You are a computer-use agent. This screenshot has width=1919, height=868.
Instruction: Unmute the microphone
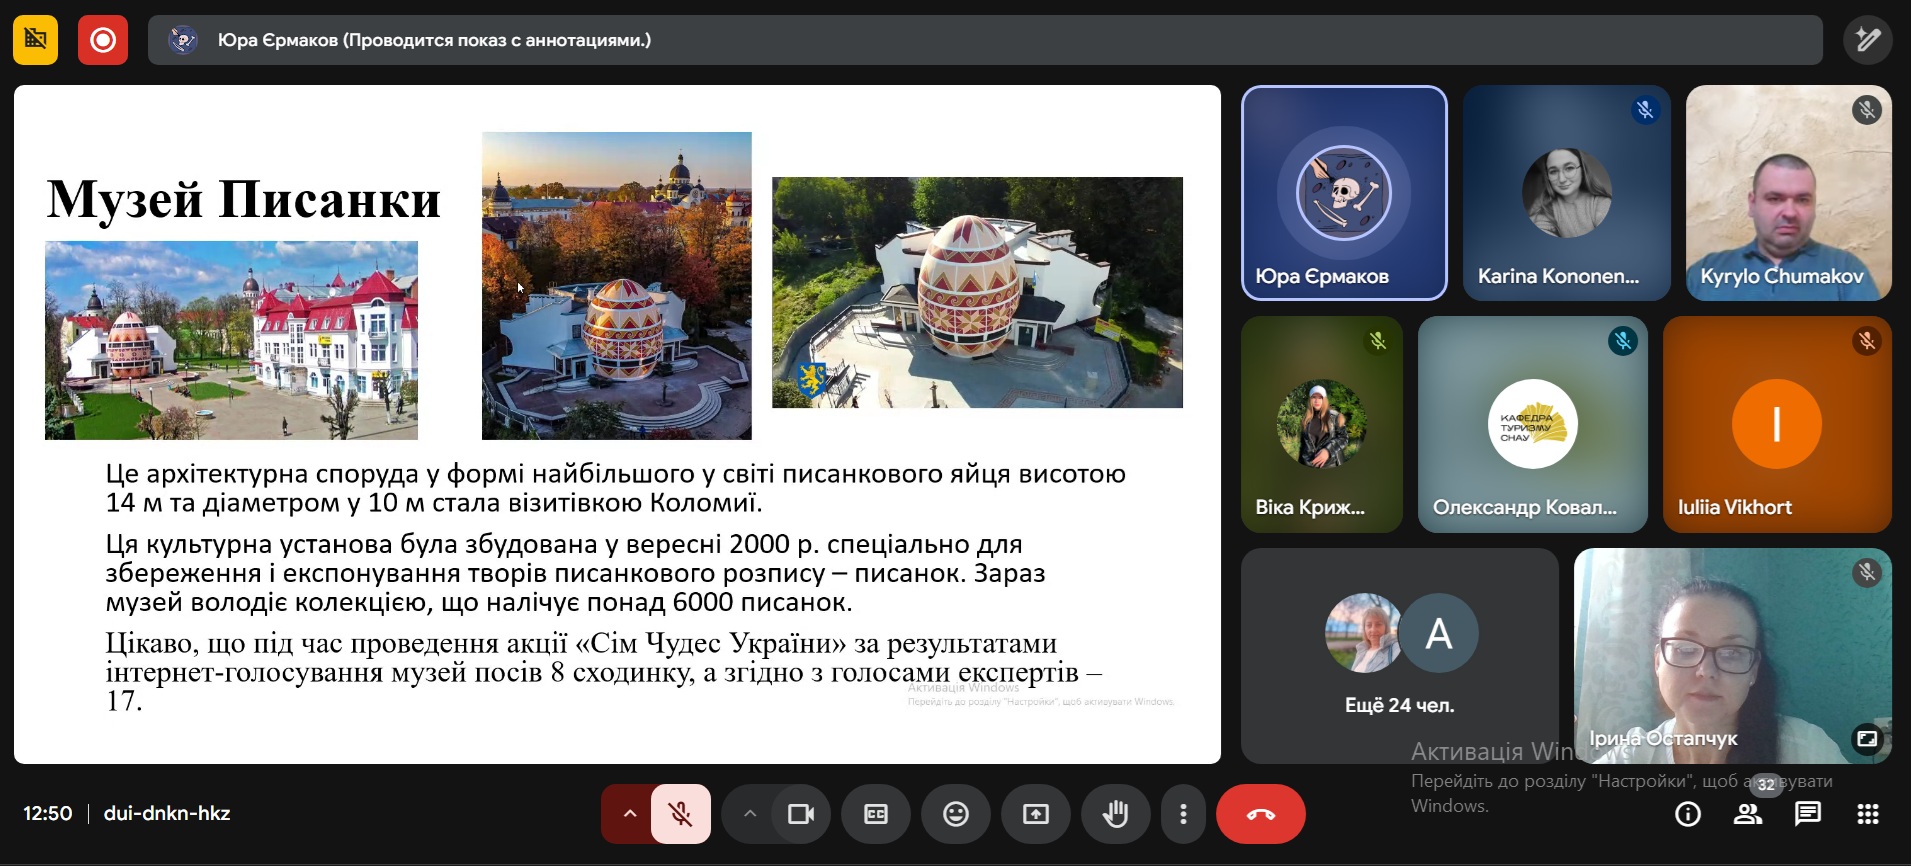tap(681, 814)
